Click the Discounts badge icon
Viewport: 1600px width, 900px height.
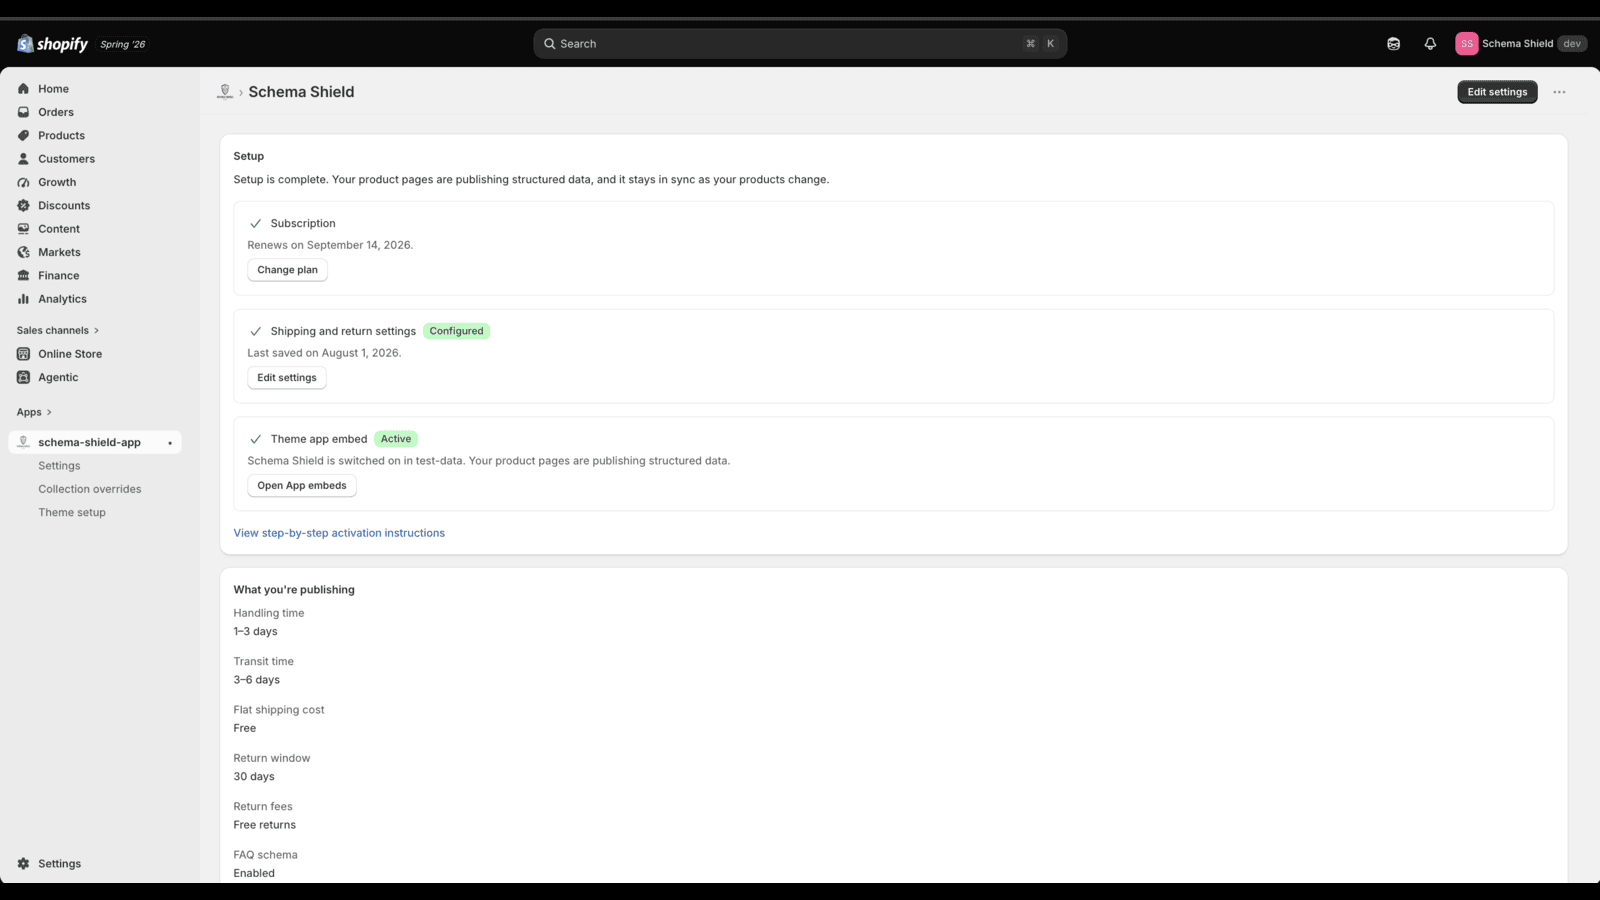23,206
